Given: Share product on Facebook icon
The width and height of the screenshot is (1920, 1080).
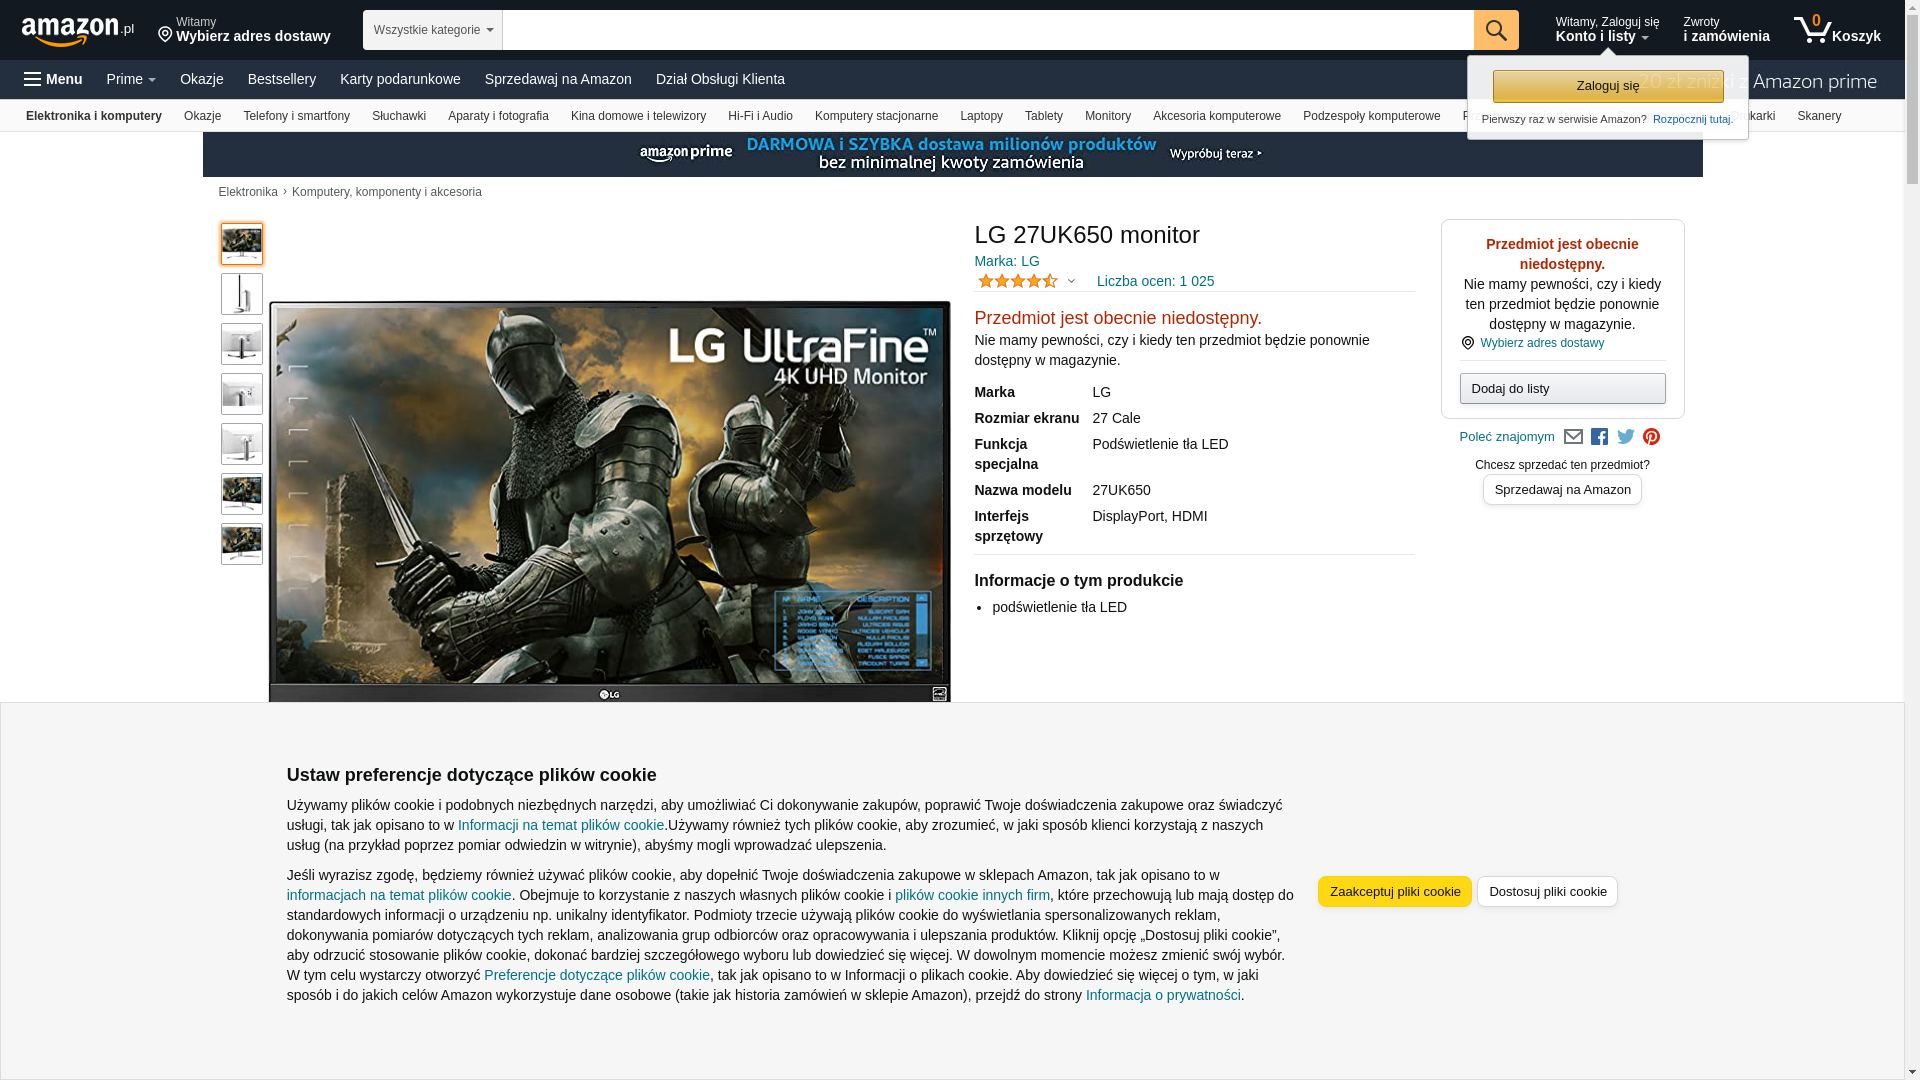Looking at the screenshot, I should [x=1599, y=437].
